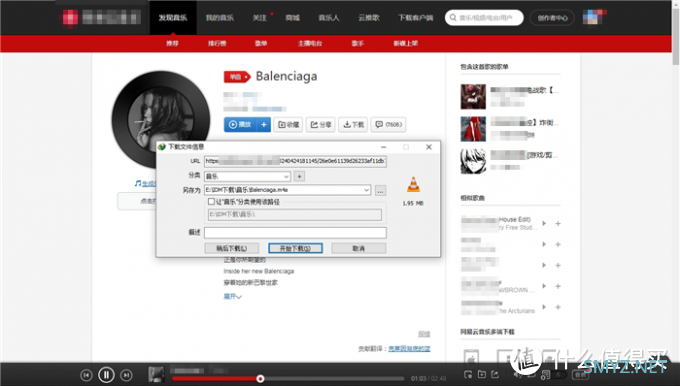Open the 创作者中心 button
680x386 pixels.
(x=552, y=18)
